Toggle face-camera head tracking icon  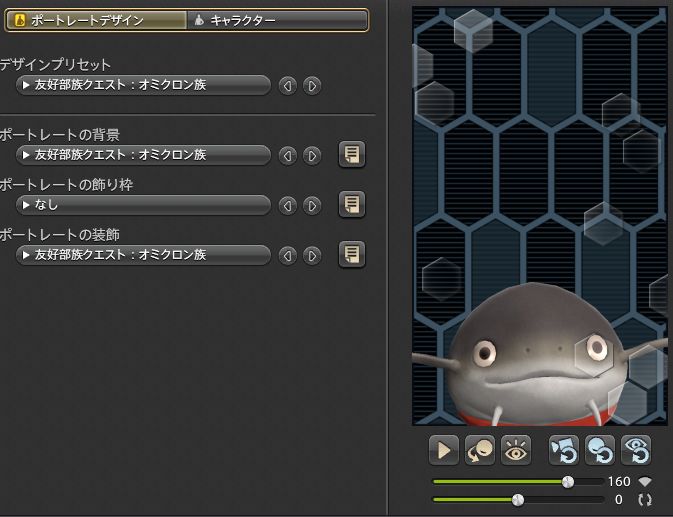tap(480, 450)
